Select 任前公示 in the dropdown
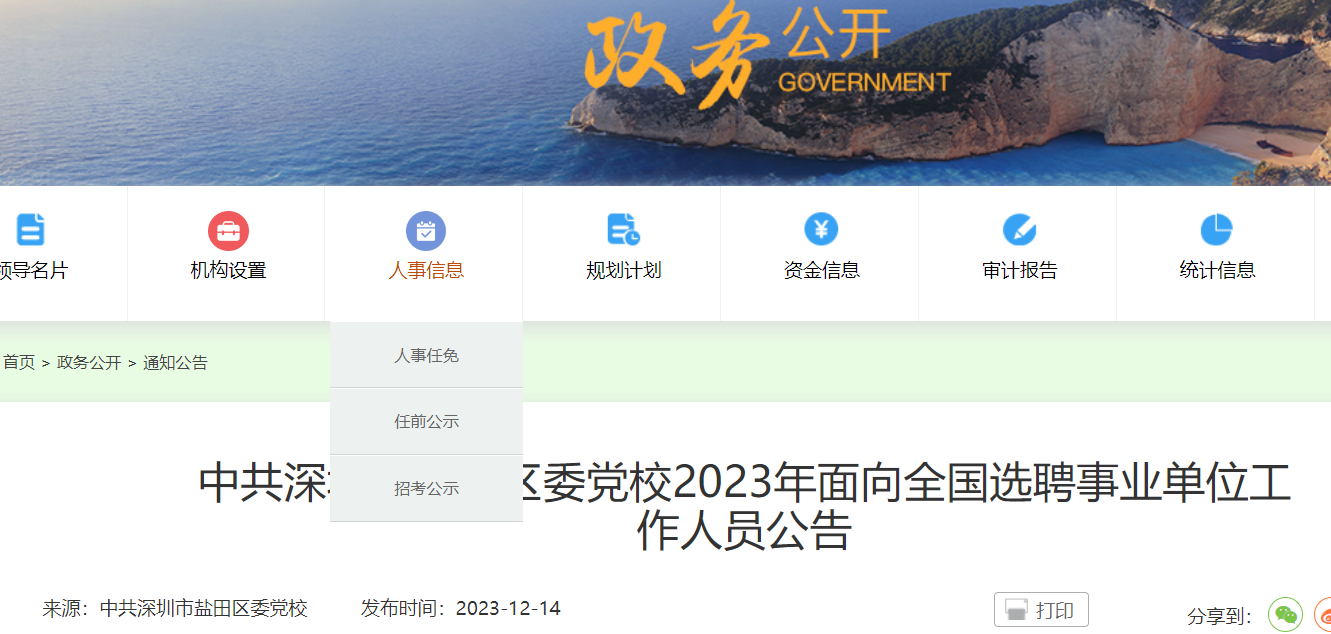Screen dimensions: 1331x634 click(x=426, y=421)
